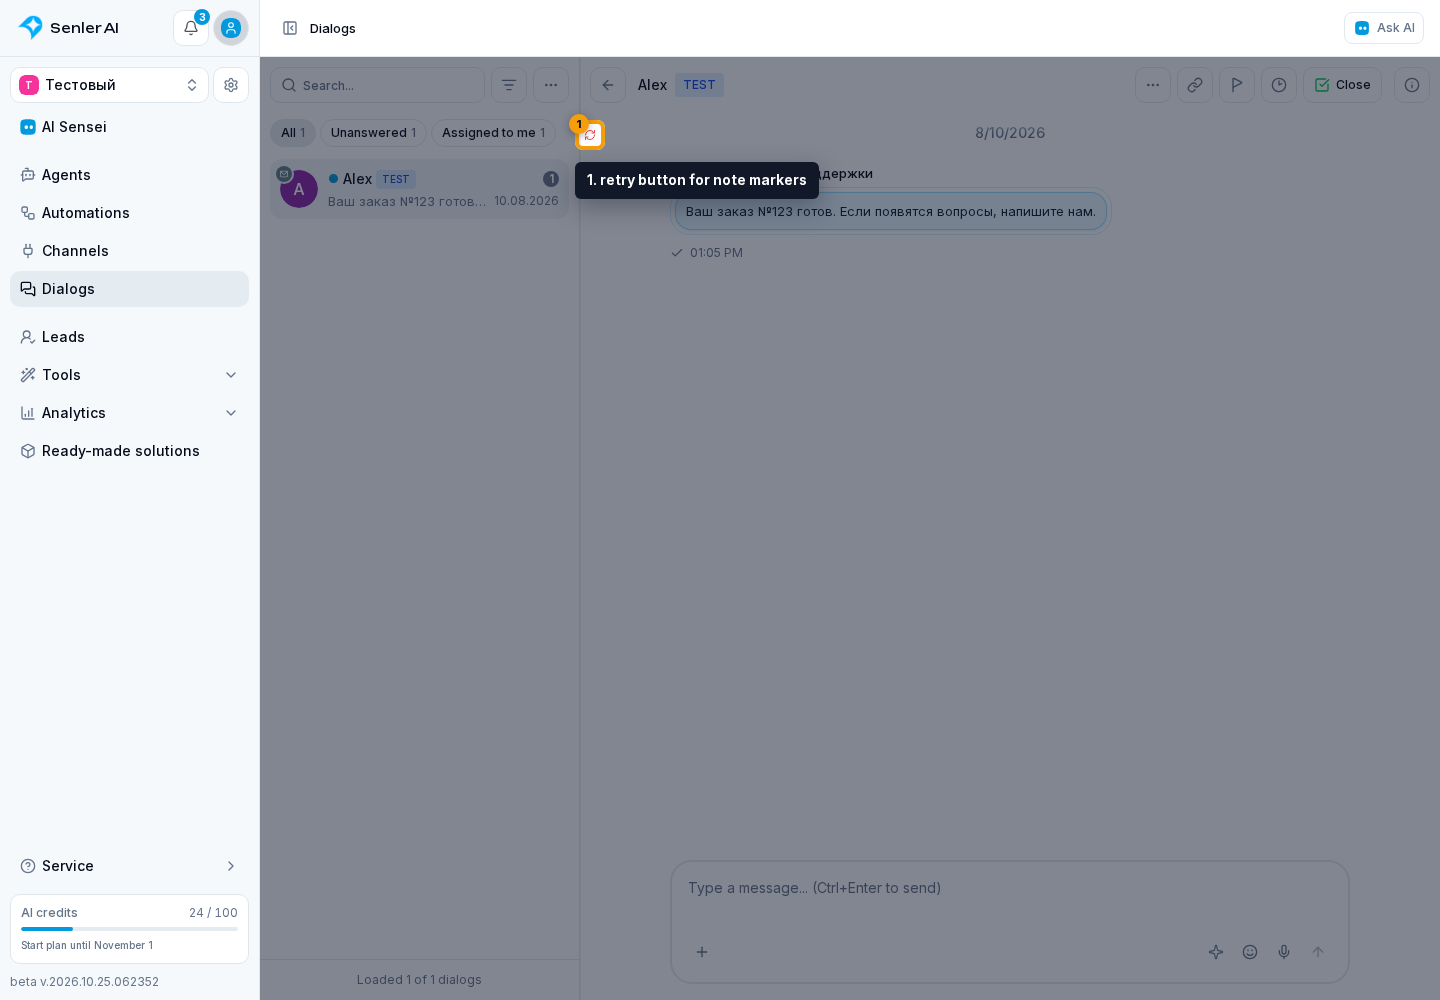Go to Automations section
1440x1000 pixels.
(x=129, y=213)
